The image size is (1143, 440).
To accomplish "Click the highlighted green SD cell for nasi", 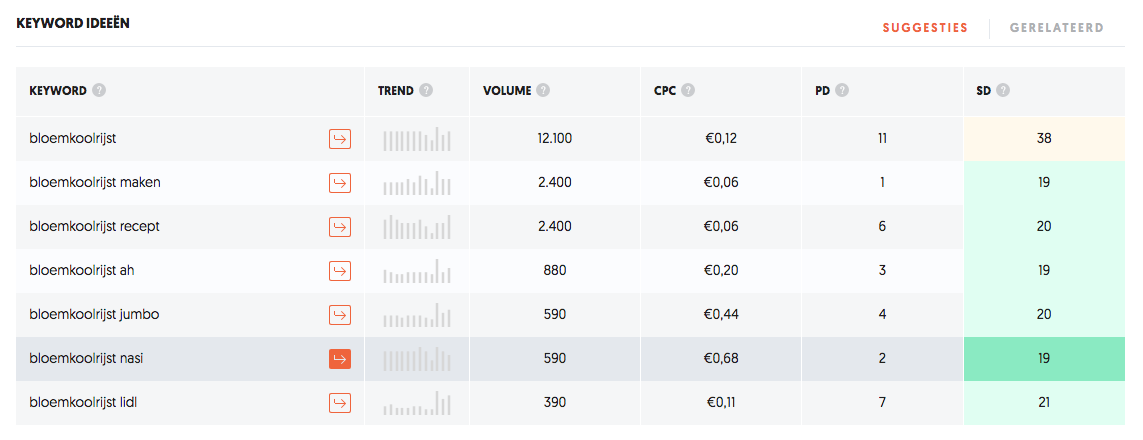I will [x=1044, y=358].
